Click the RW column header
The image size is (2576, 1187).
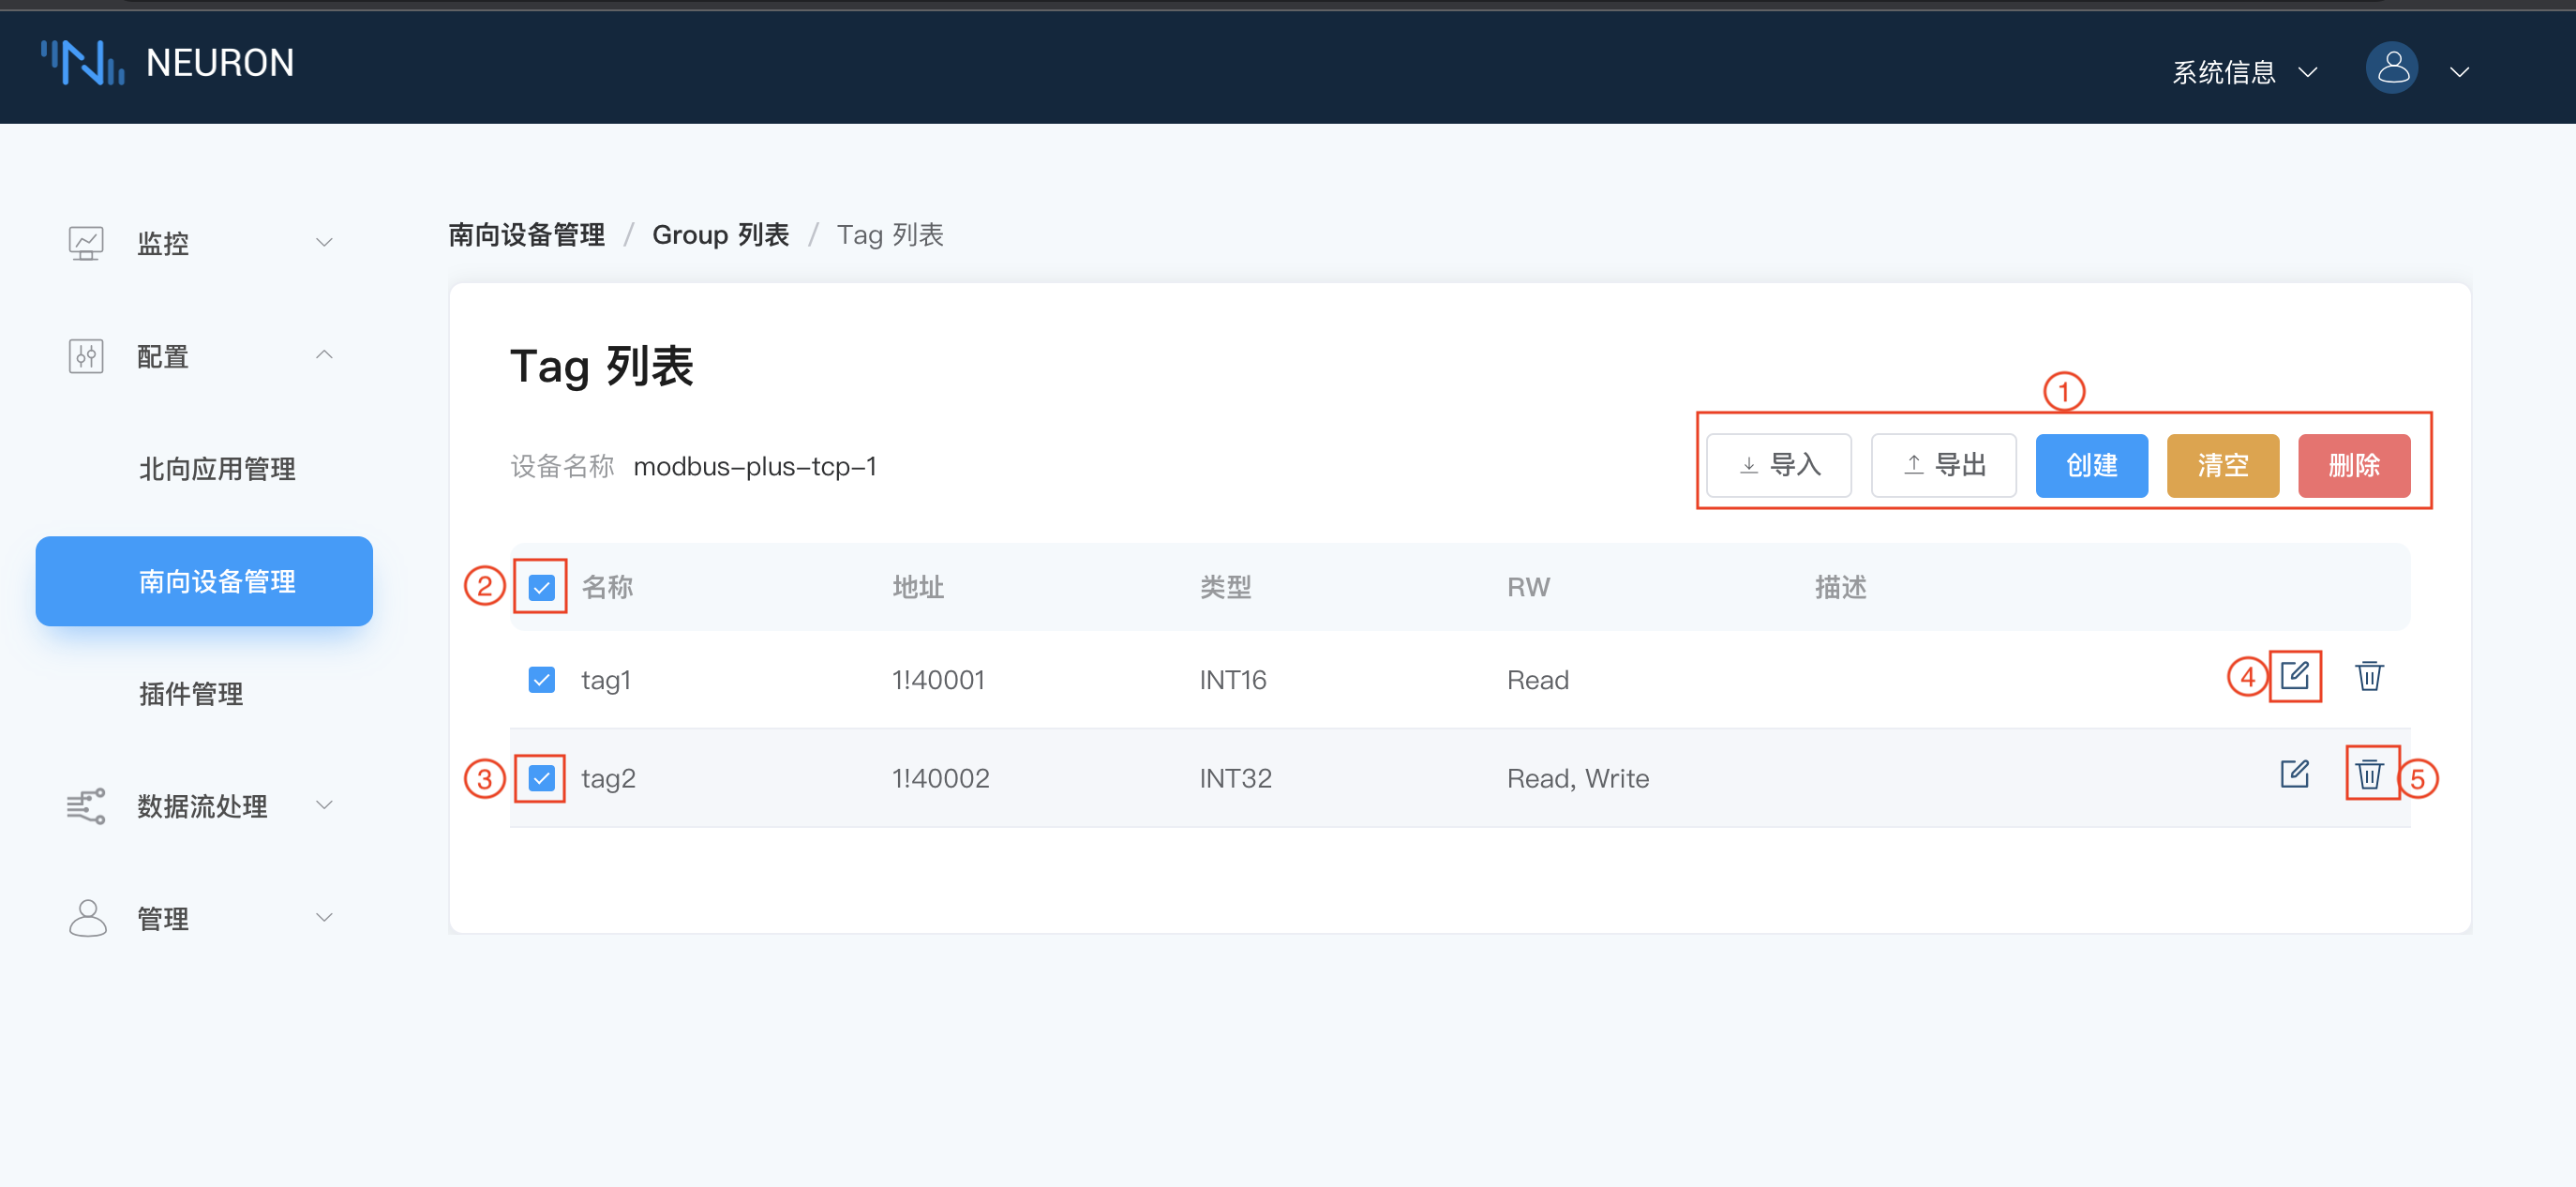click(1528, 587)
